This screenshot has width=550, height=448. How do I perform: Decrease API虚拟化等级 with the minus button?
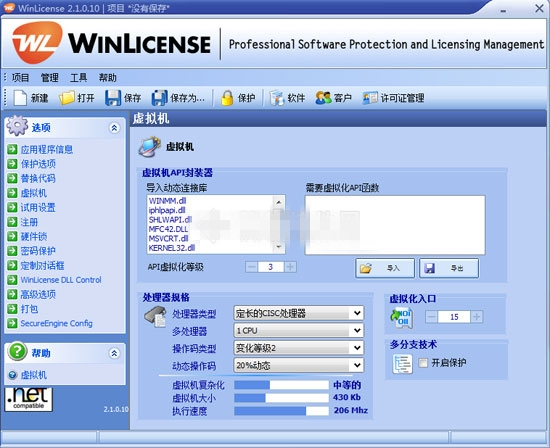tap(251, 267)
